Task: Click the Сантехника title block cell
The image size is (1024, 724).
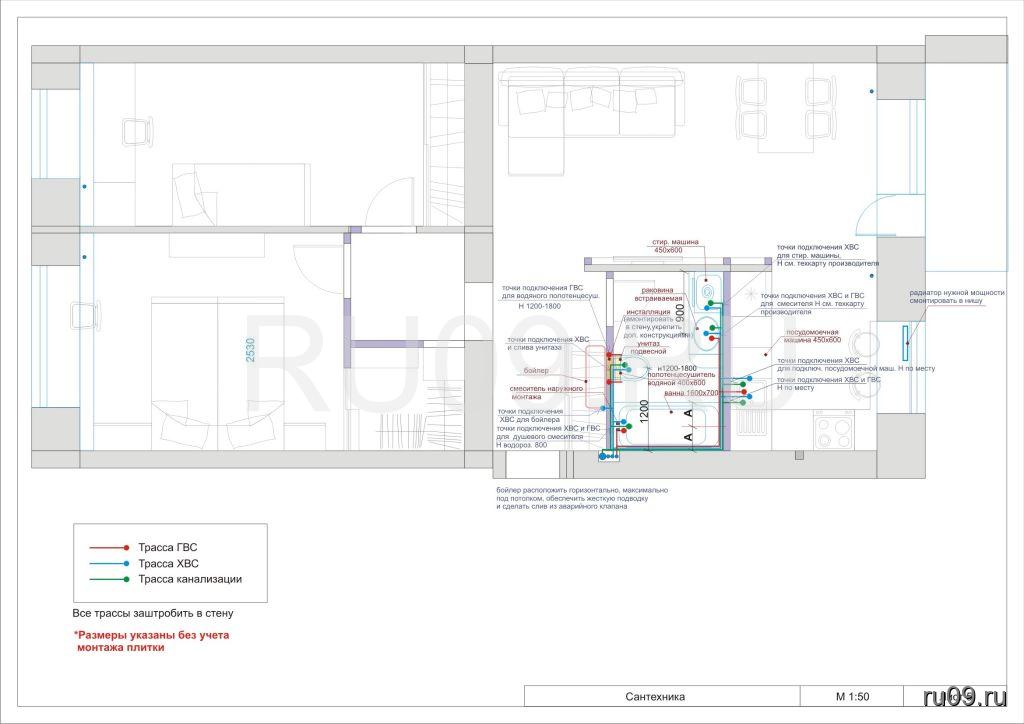Action: tap(663, 697)
